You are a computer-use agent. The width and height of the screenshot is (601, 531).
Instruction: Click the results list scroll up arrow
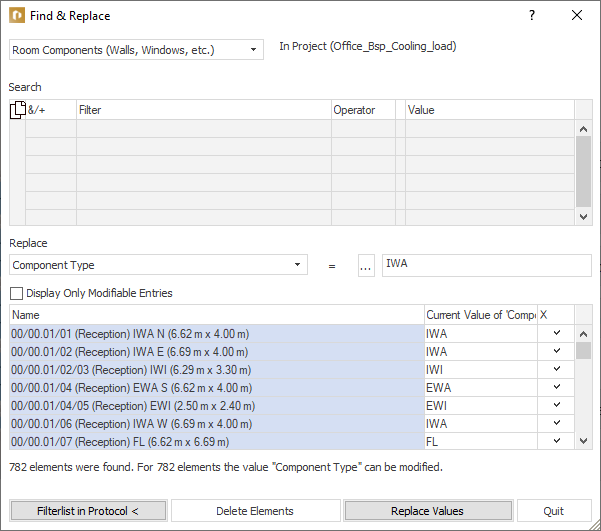click(583, 334)
